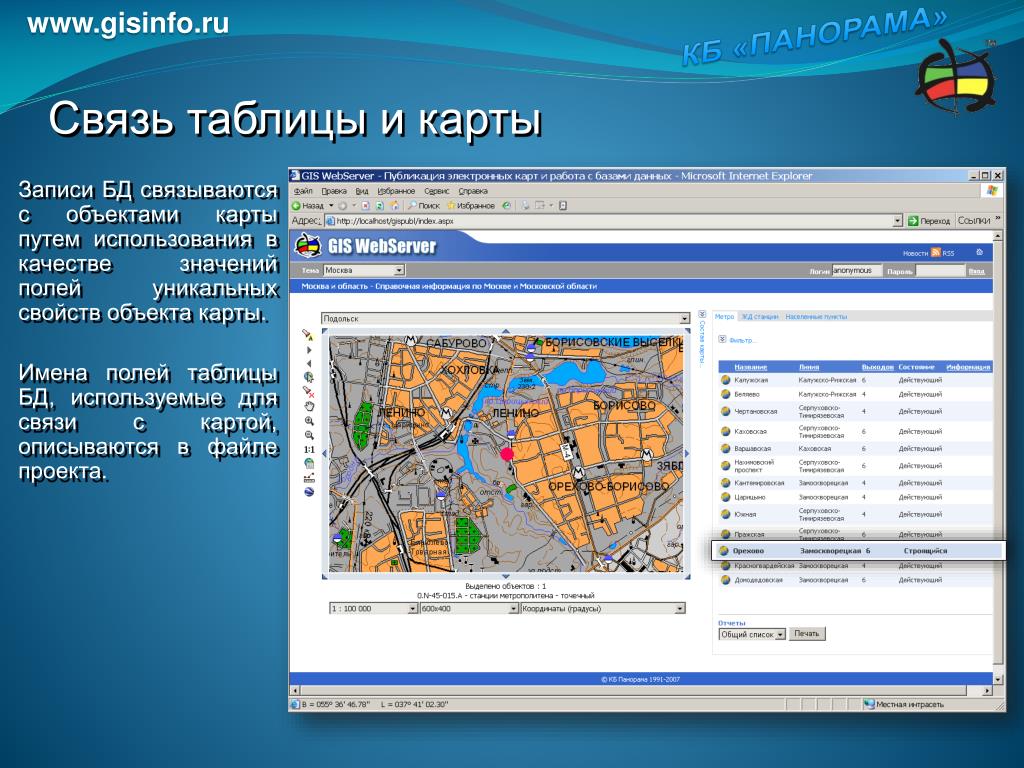The width and height of the screenshot is (1024, 768).
Task: Select the highlight-object flashlight tool
Action: pos(308,335)
